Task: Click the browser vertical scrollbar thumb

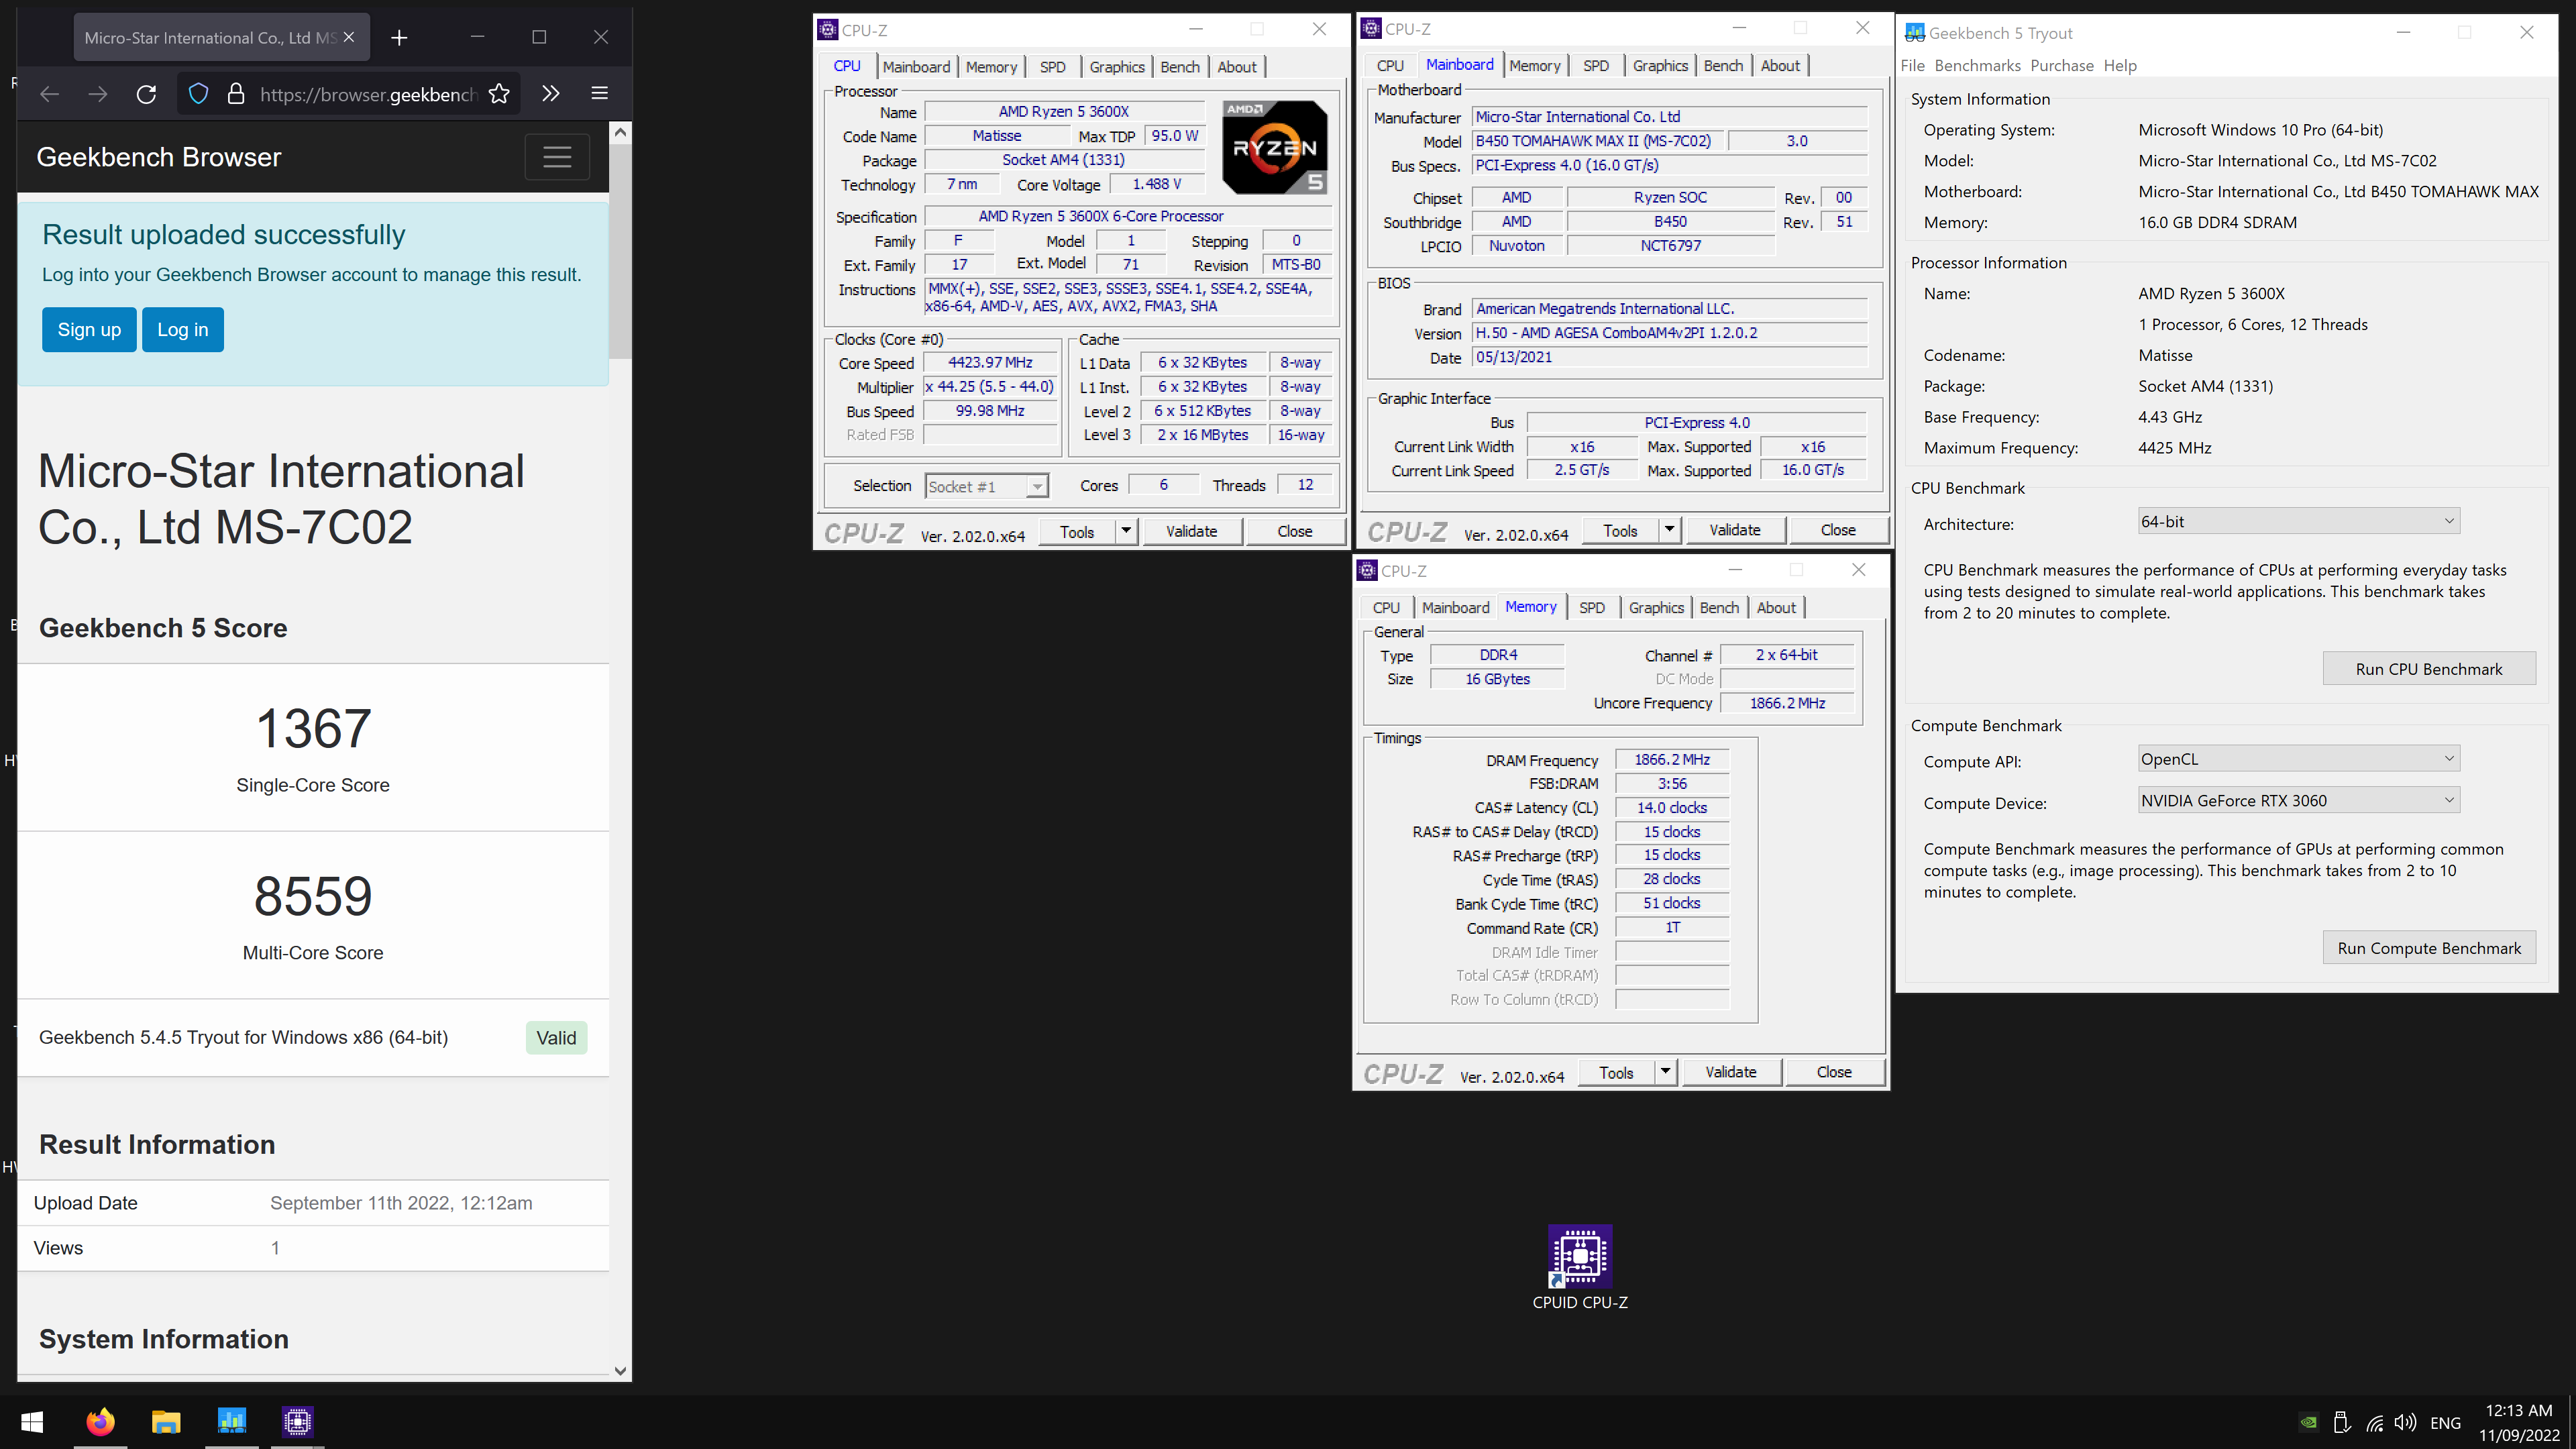Action: pos(620,251)
